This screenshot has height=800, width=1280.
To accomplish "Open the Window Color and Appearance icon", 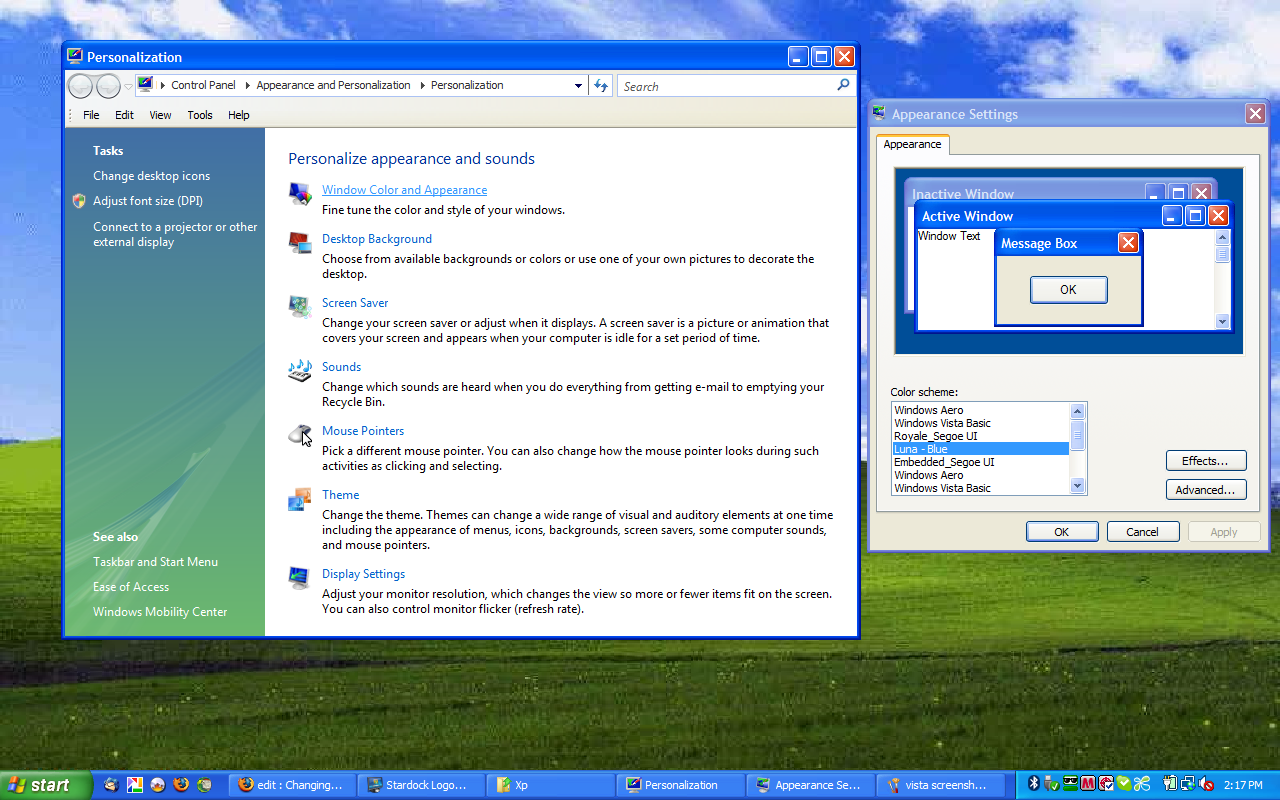I will (299, 193).
